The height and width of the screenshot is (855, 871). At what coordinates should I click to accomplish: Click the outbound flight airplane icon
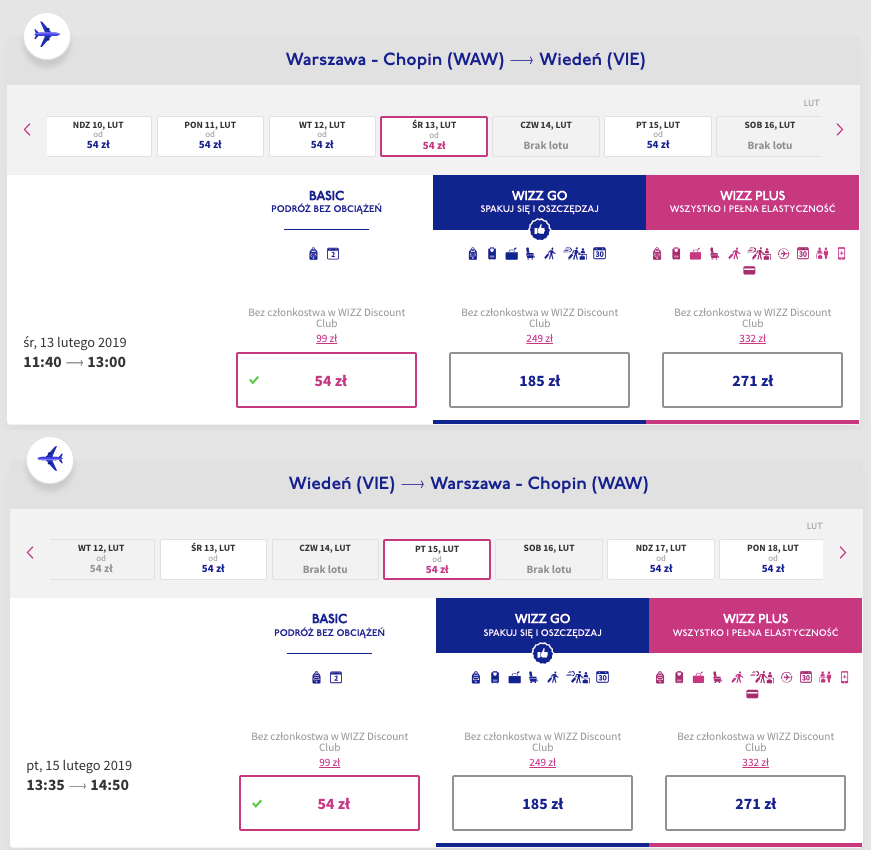tap(47, 35)
